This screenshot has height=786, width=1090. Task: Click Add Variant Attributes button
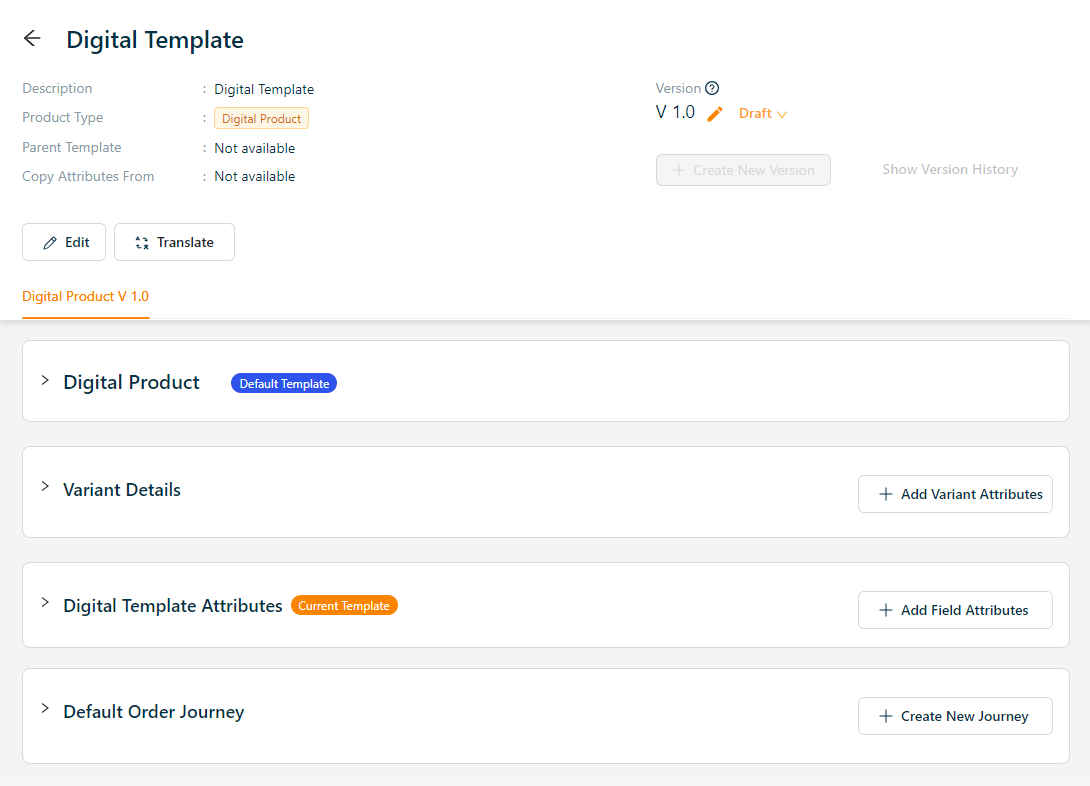click(x=955, y=494)
